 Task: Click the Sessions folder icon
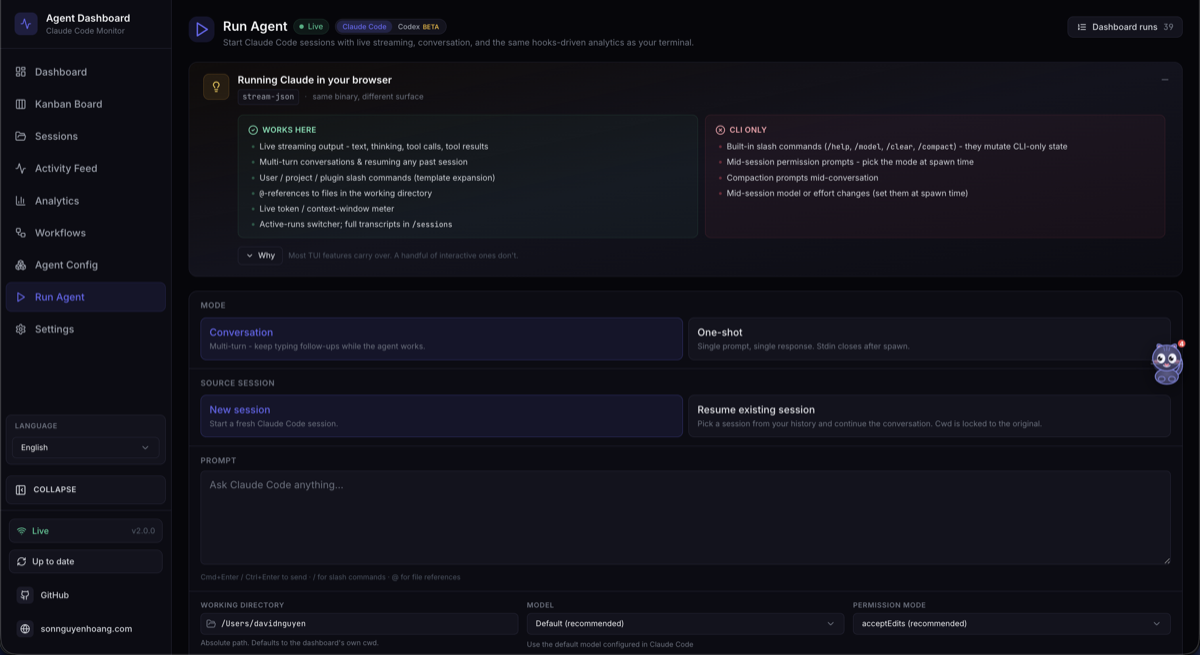coord(21,136)
